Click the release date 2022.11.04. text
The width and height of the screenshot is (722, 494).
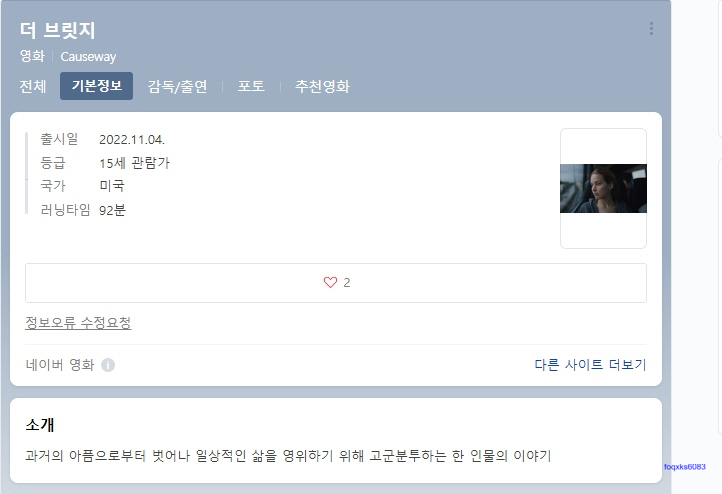[132, 139]
